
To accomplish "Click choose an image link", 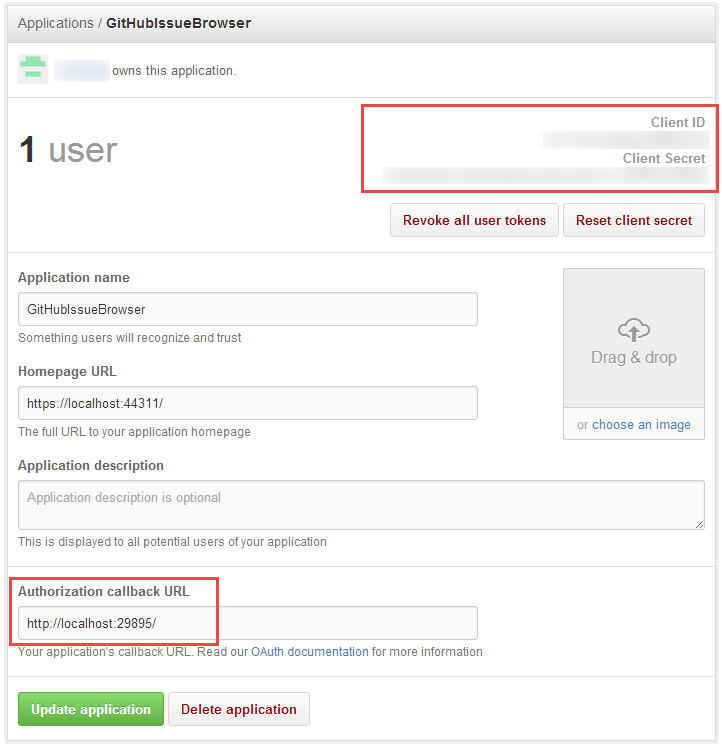I will 641,425.
